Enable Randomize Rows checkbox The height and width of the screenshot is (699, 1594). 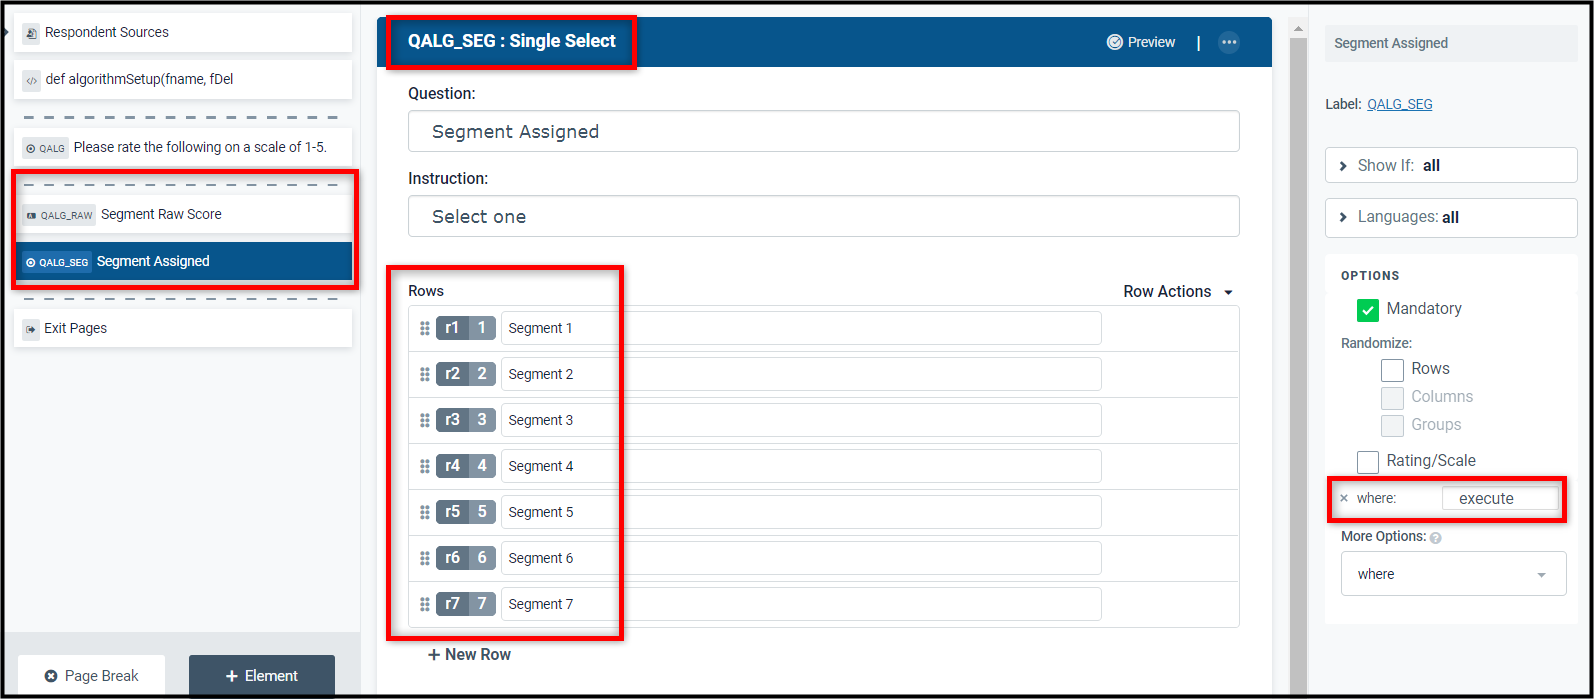pyautogui.click(x=1392, y=370)
